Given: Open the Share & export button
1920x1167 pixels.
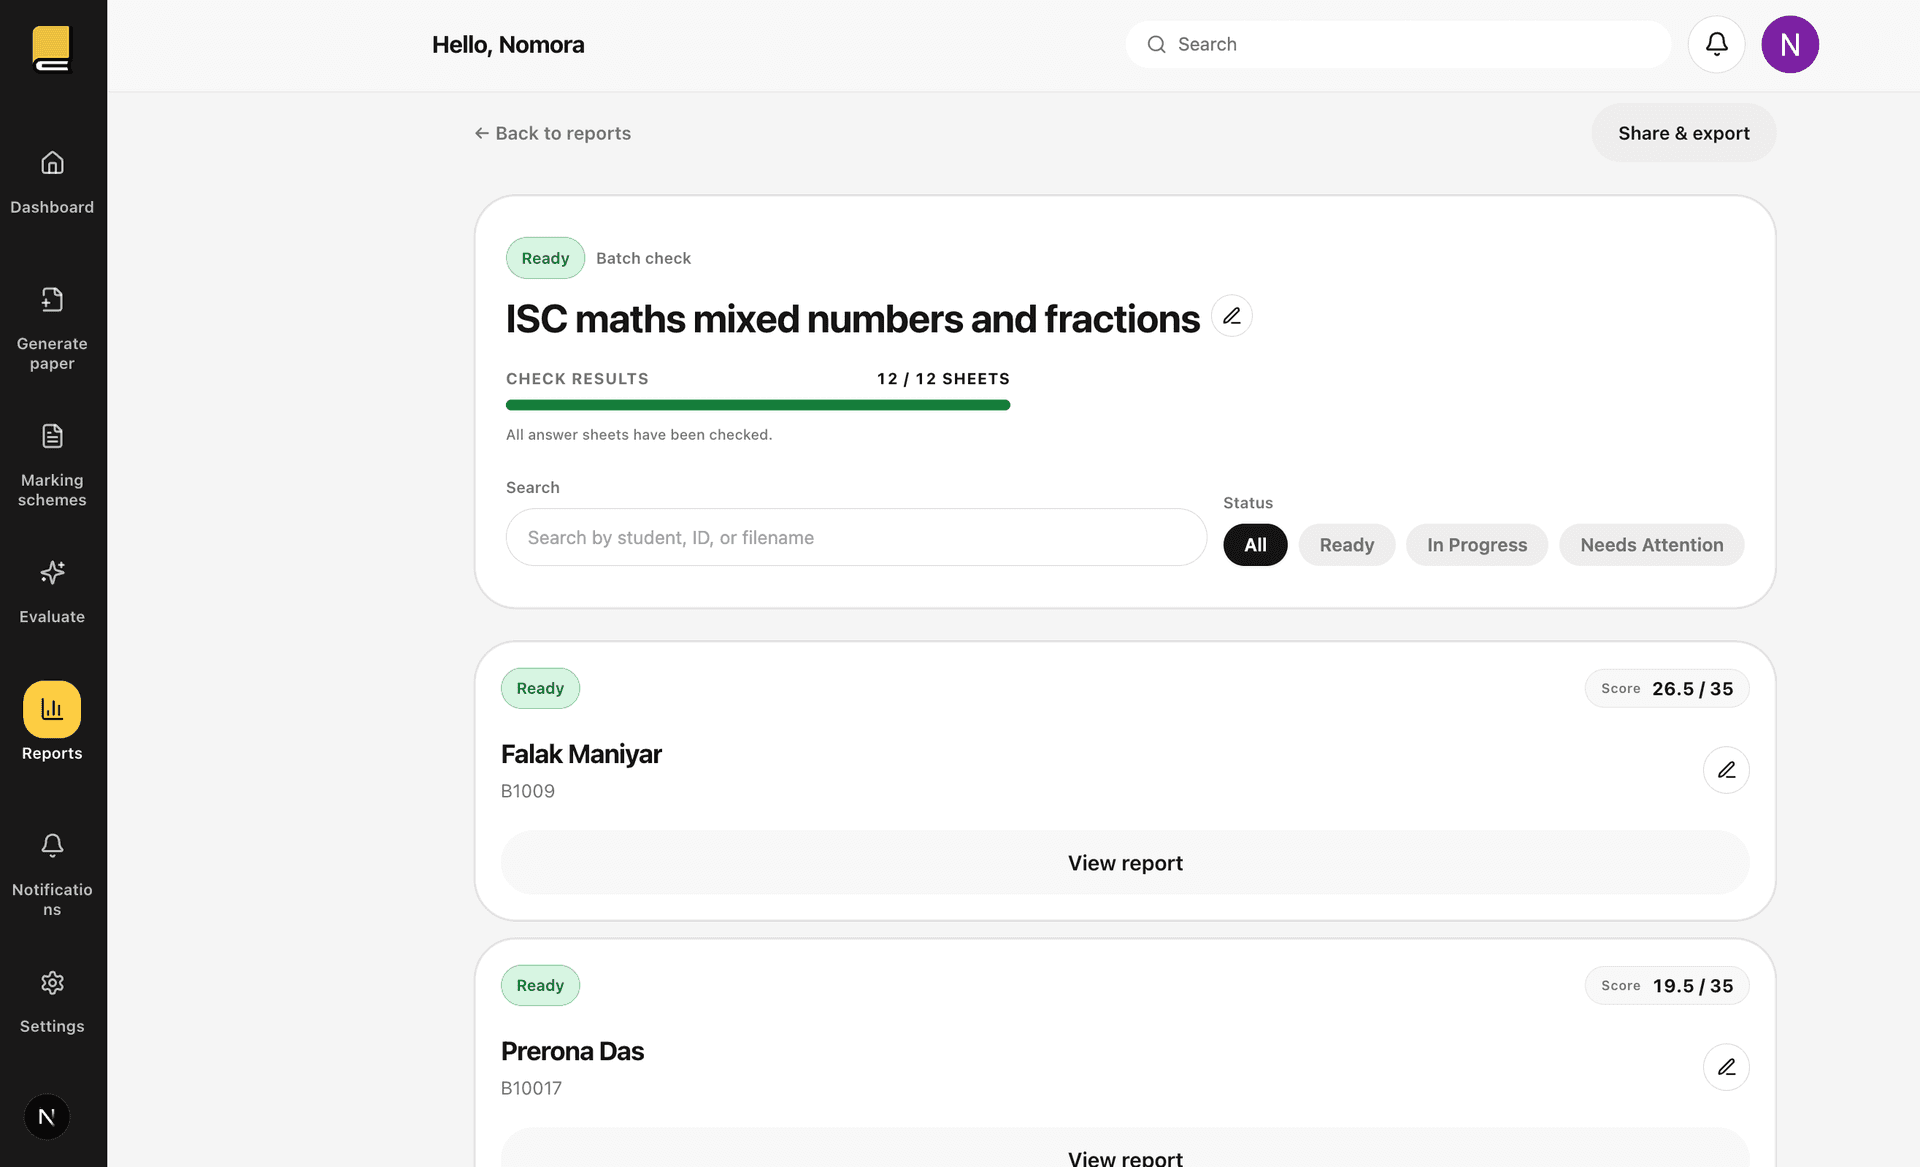Looking at the screenshot, I should tap(1684, 133).
